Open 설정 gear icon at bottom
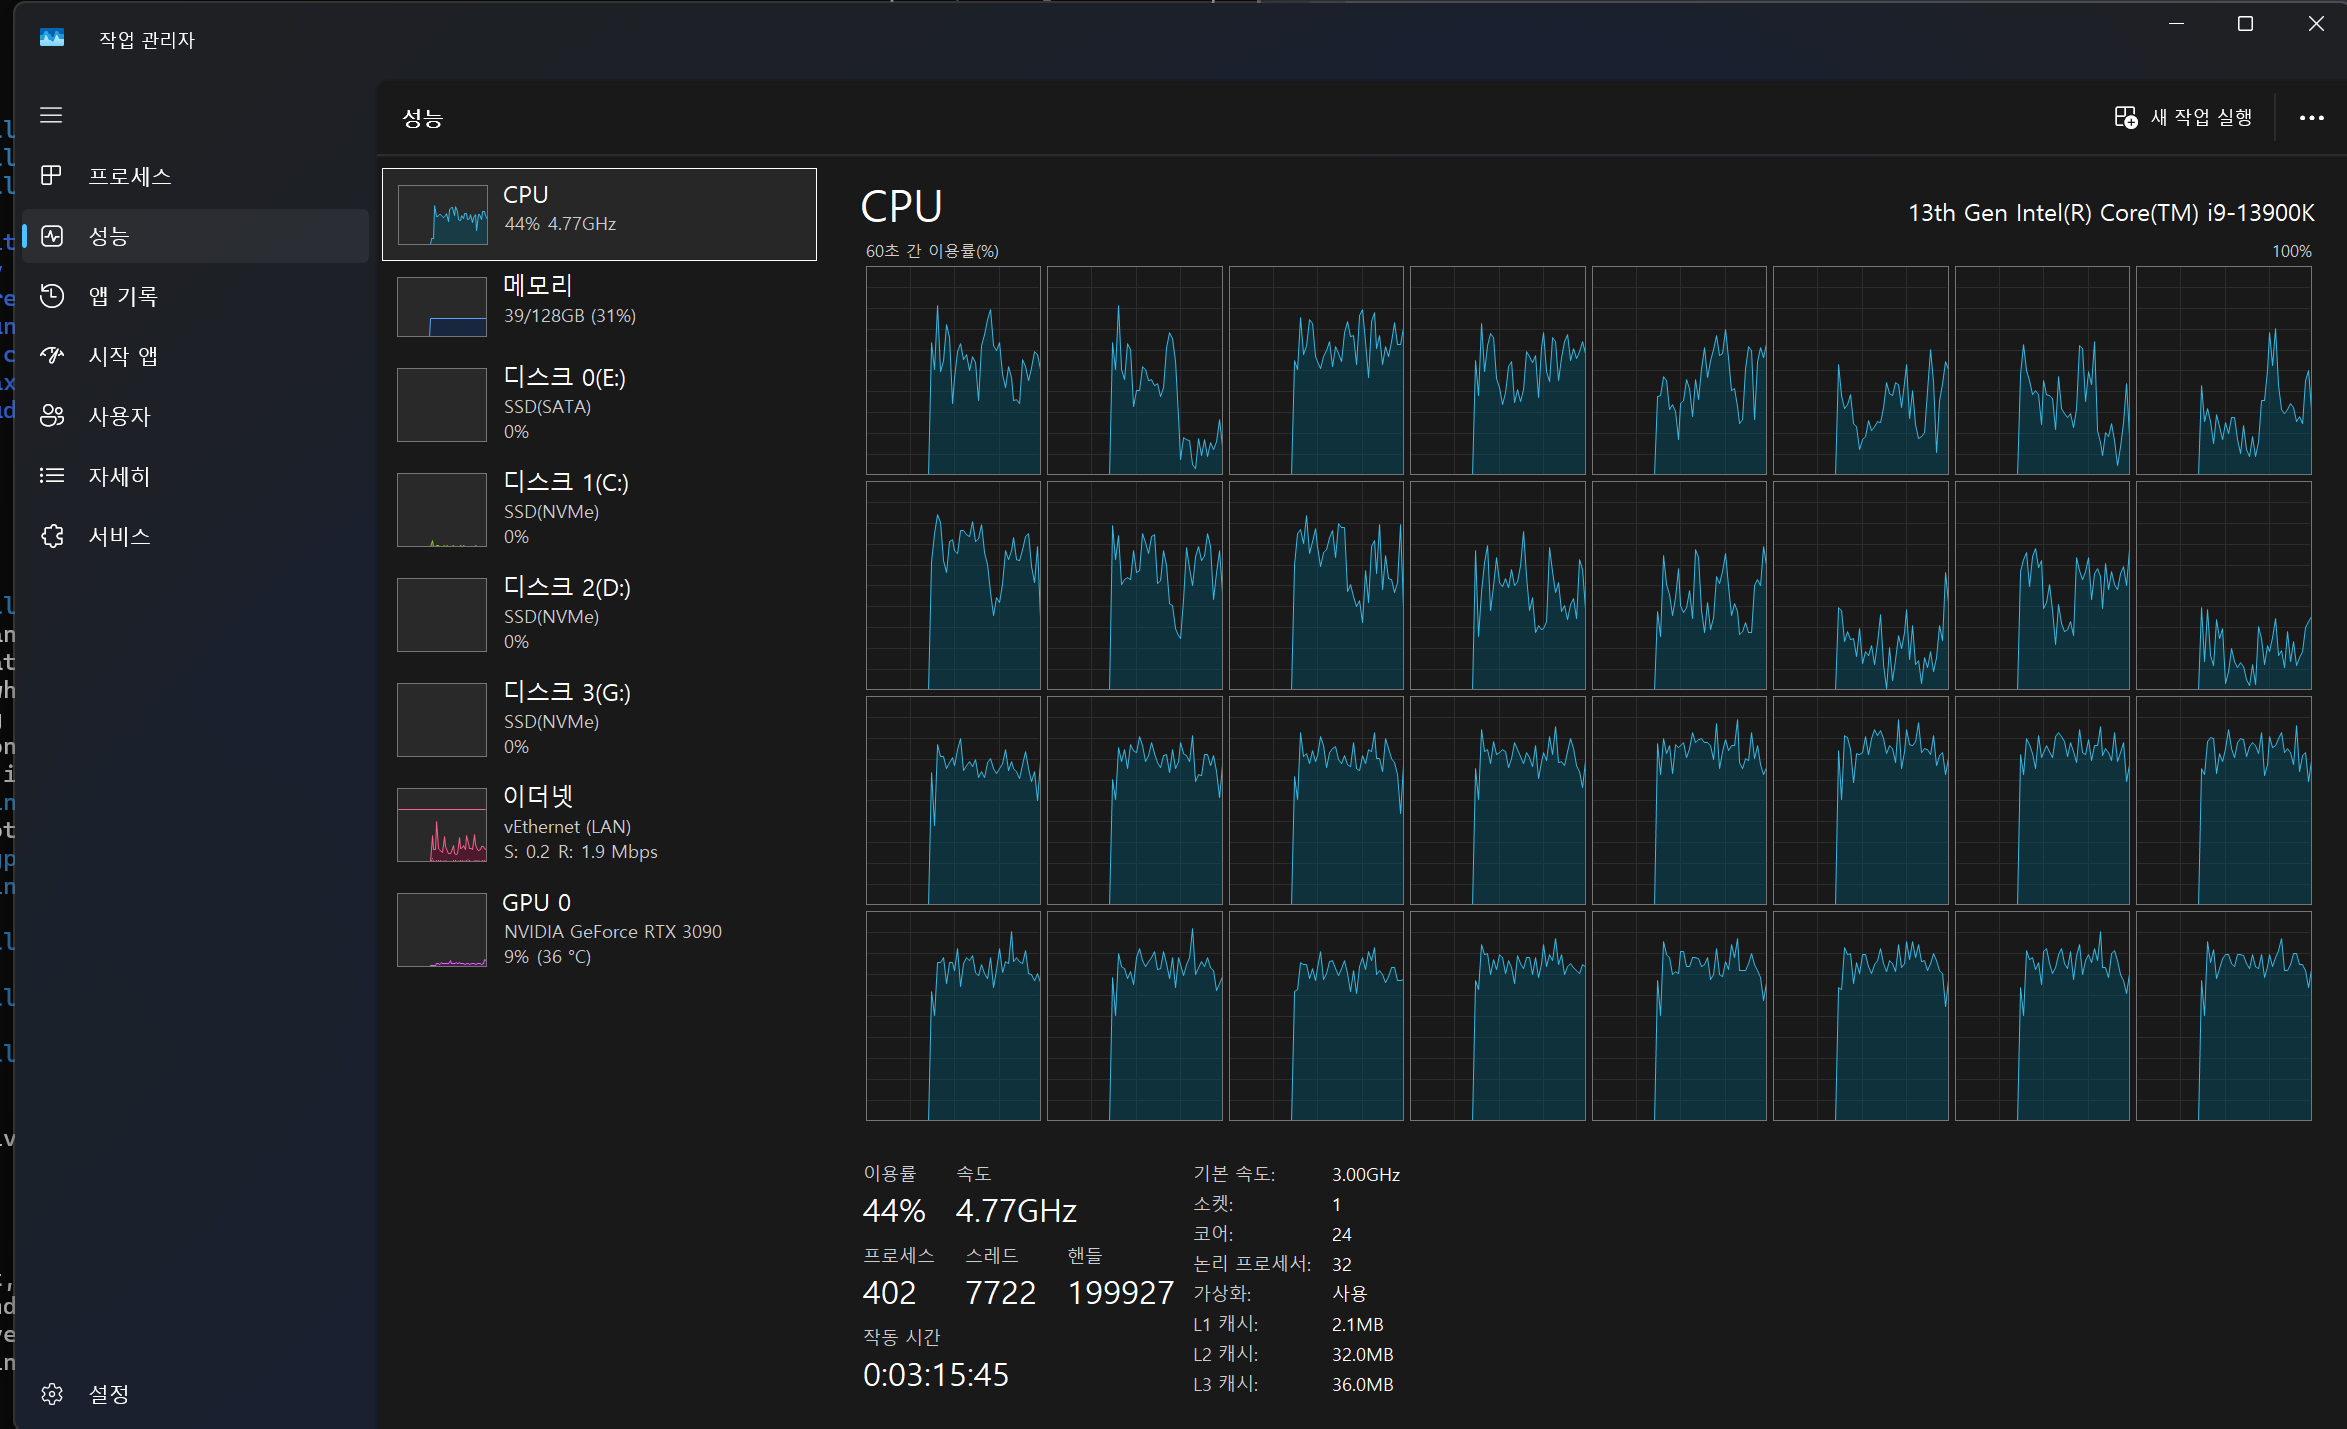Viewport: 2347px width, 1429px height. (51, 1393)
